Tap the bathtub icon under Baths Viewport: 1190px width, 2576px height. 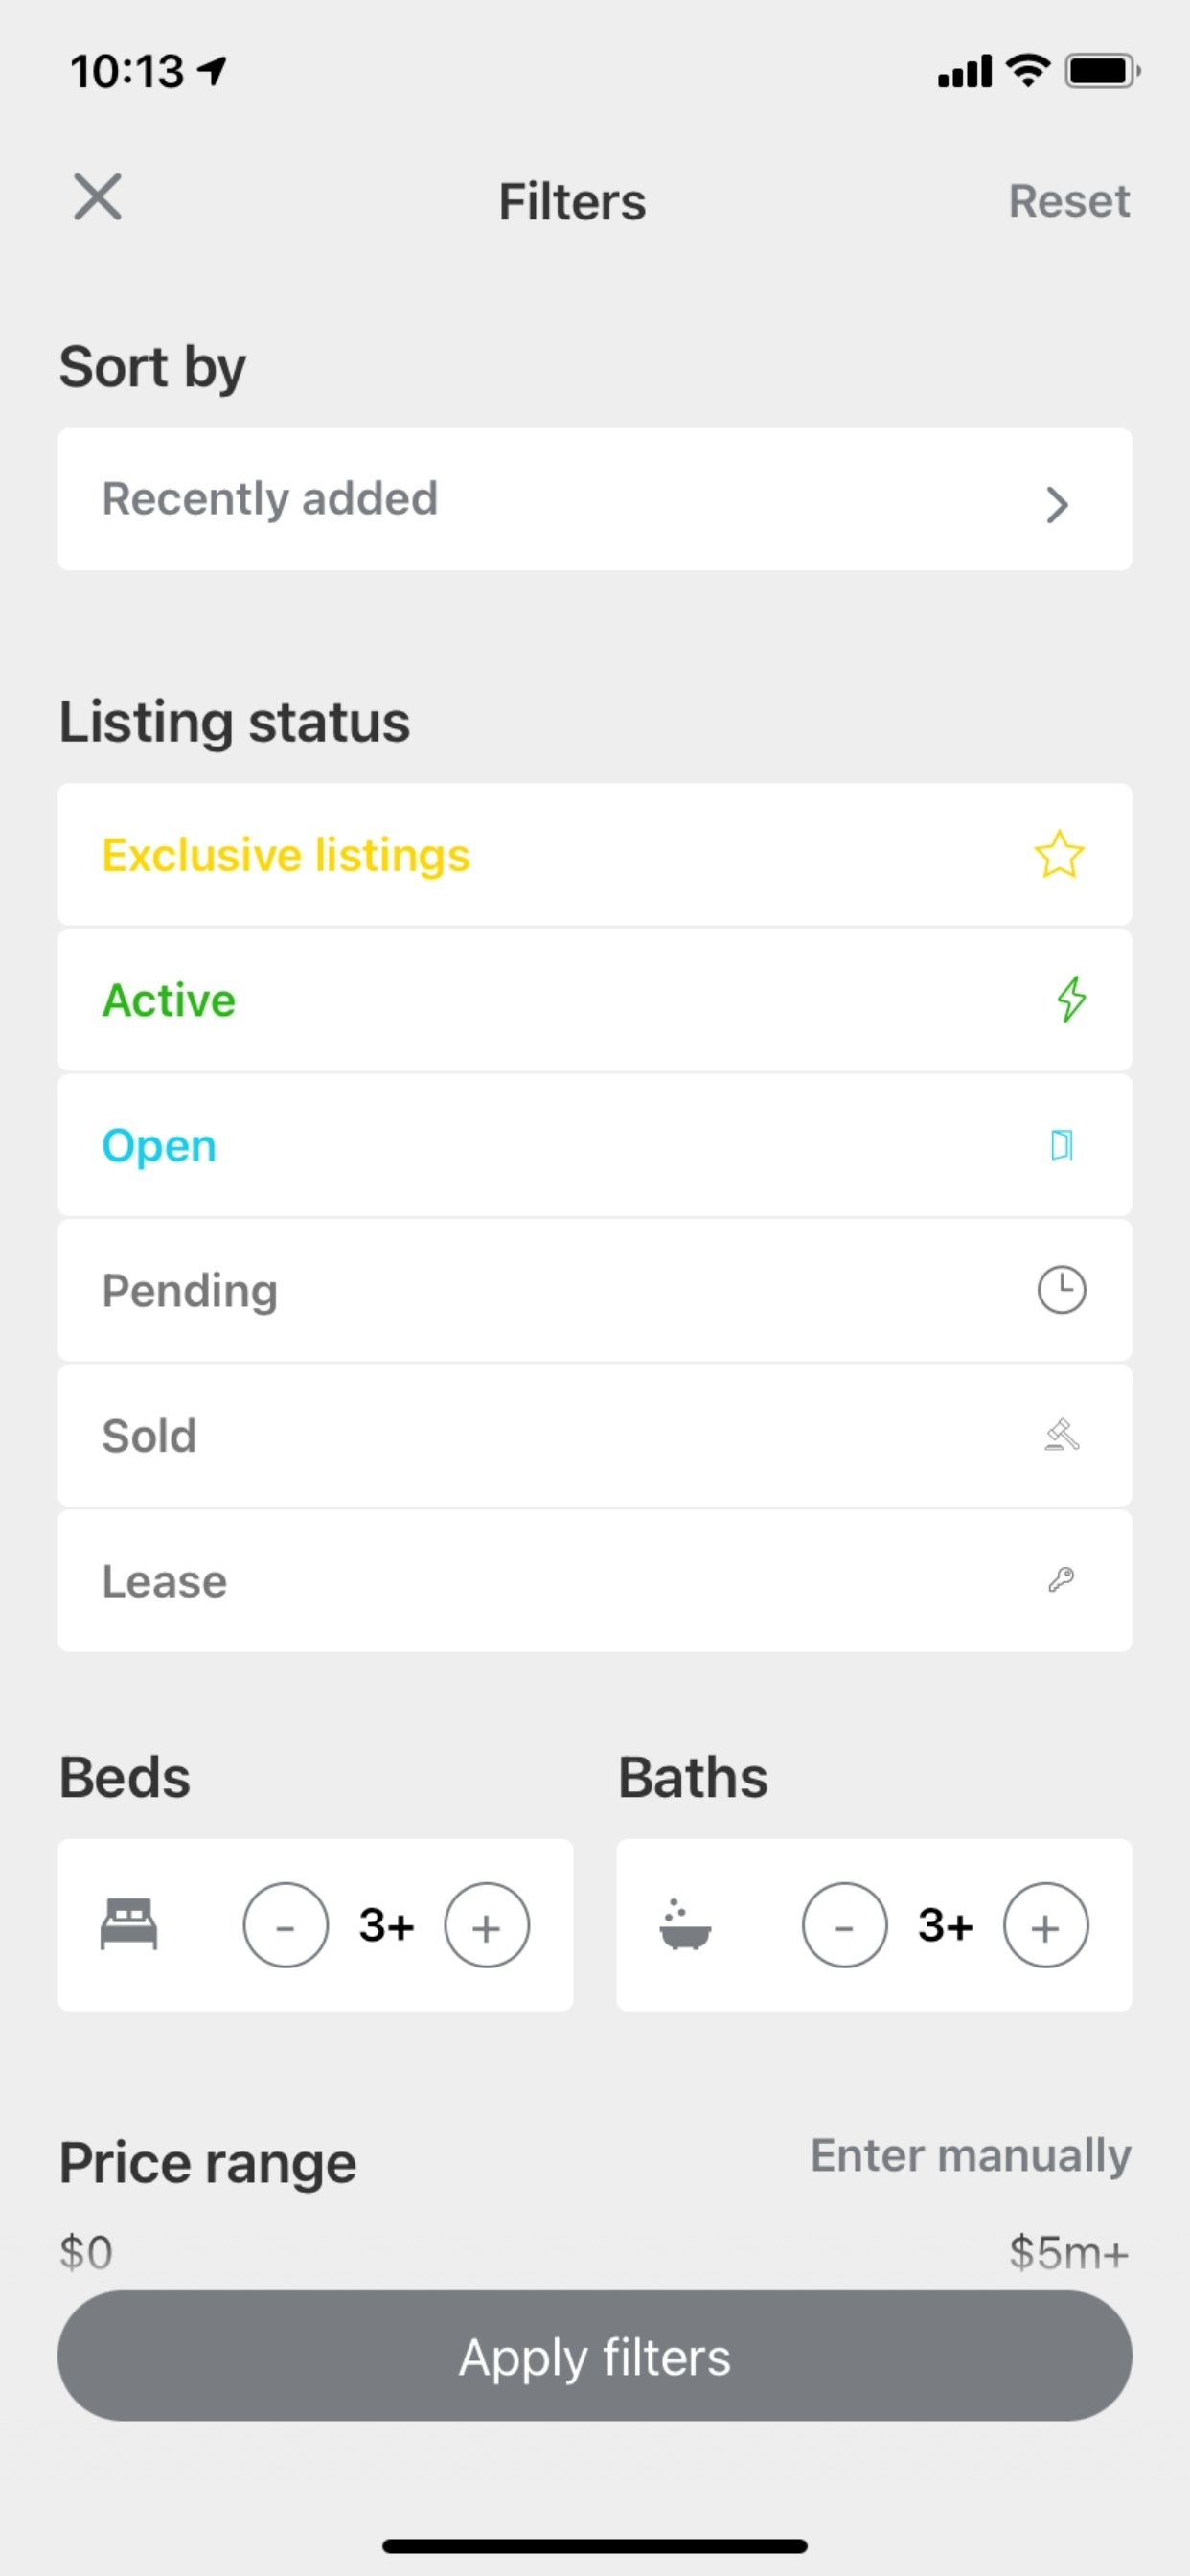685,1924
